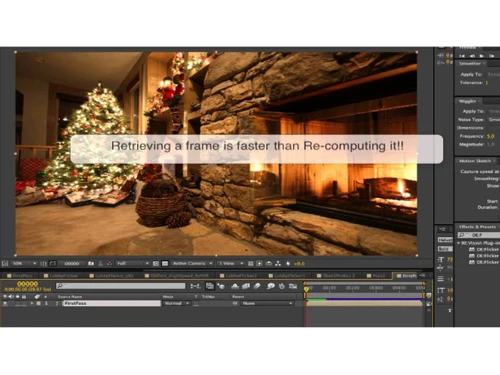This screenshot has height=375, width=500.
Task: Click the first frame button in Preview panel
Action: 462,56
